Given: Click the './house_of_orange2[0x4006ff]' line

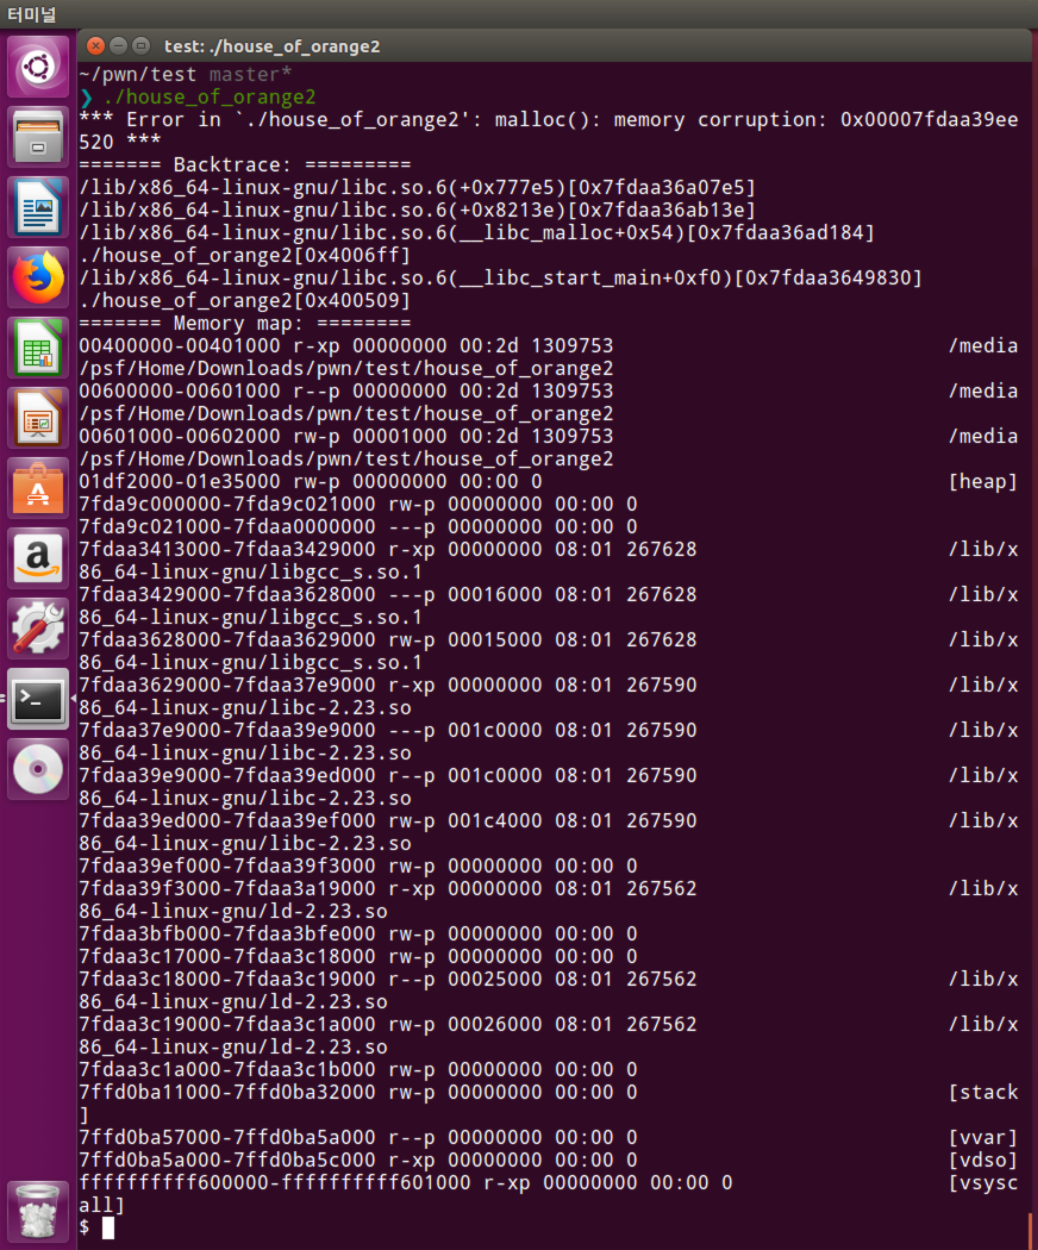Looking at the screenshot, I should [x=245, y=255].
